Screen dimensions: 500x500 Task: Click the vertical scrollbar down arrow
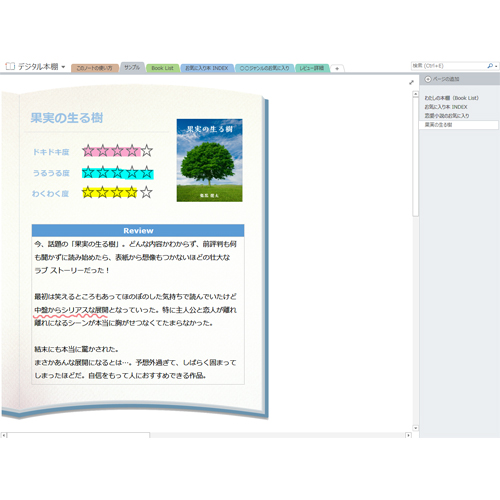coord(415,428)
